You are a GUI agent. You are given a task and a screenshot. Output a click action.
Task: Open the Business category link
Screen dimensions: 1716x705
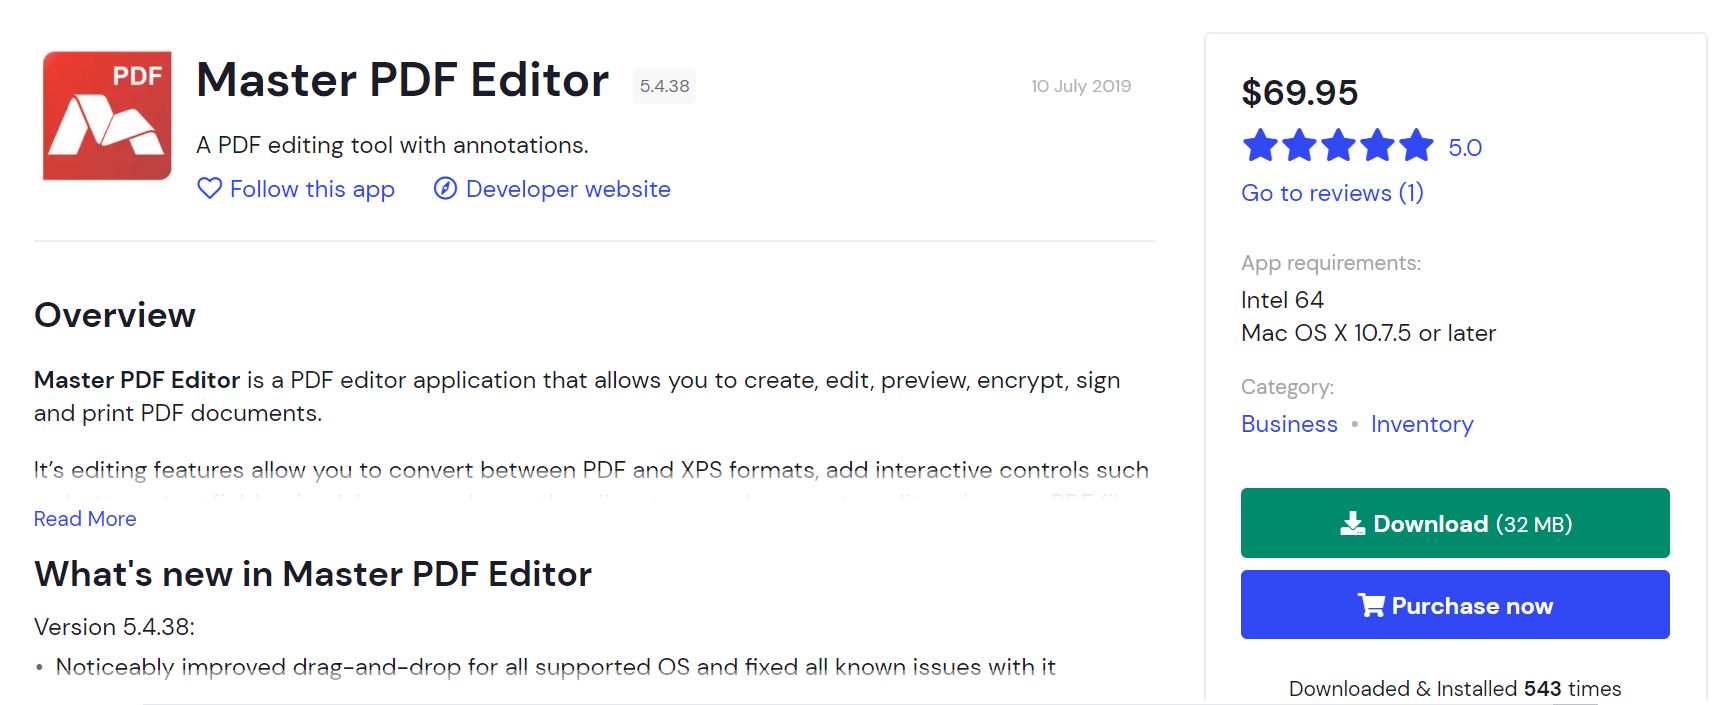tap(1288, 424)
